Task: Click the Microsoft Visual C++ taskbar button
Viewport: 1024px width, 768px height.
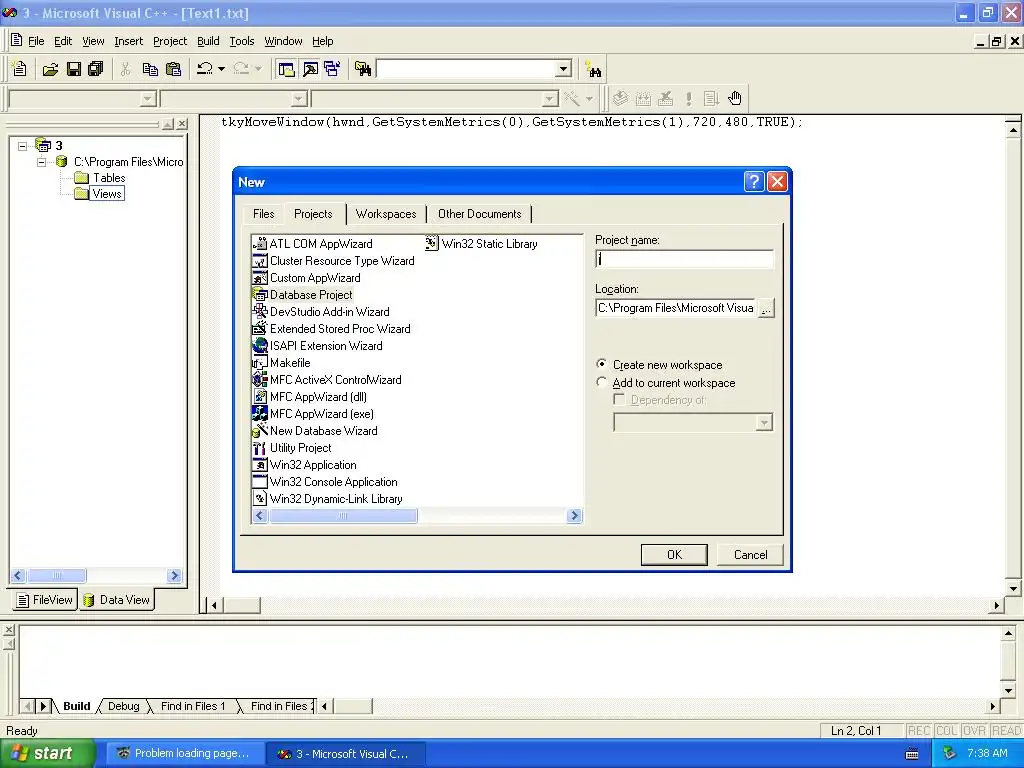Action: pos(346,754)
